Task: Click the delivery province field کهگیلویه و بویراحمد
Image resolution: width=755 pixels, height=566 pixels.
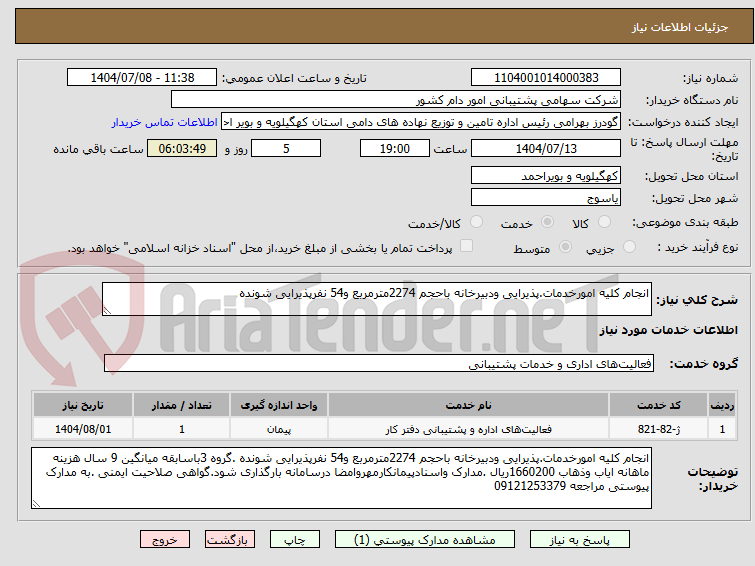Action: [546, 176]
